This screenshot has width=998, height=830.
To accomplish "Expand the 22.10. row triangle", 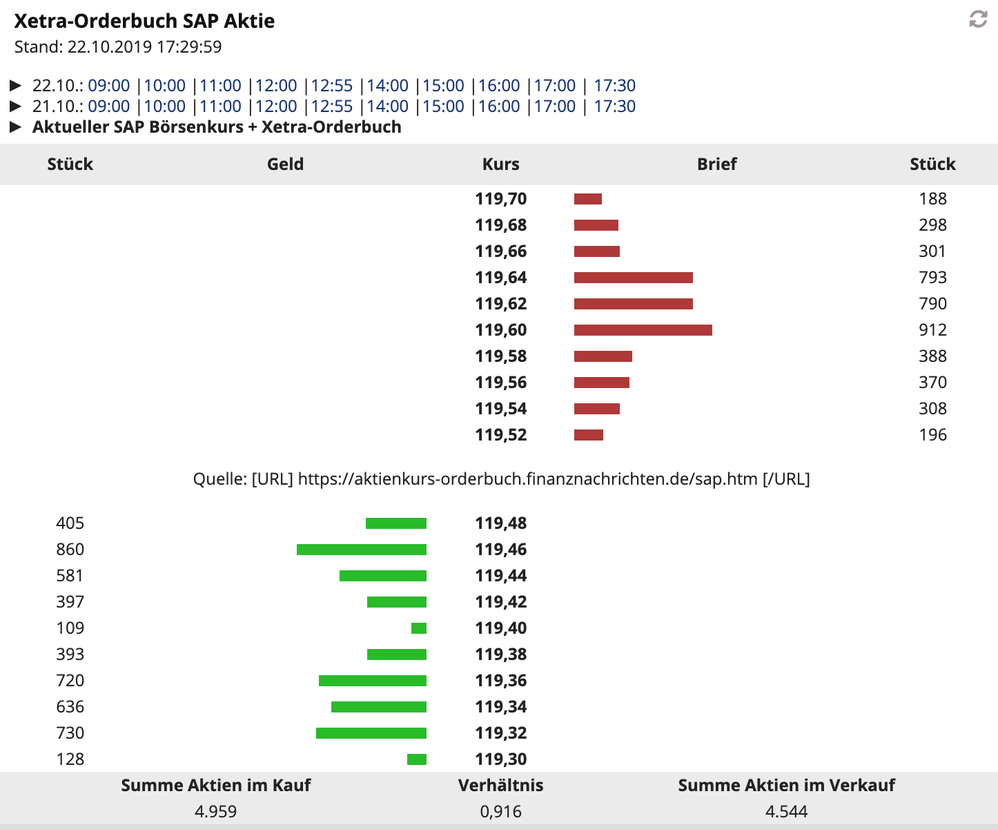I will click(x=15, y=86).
